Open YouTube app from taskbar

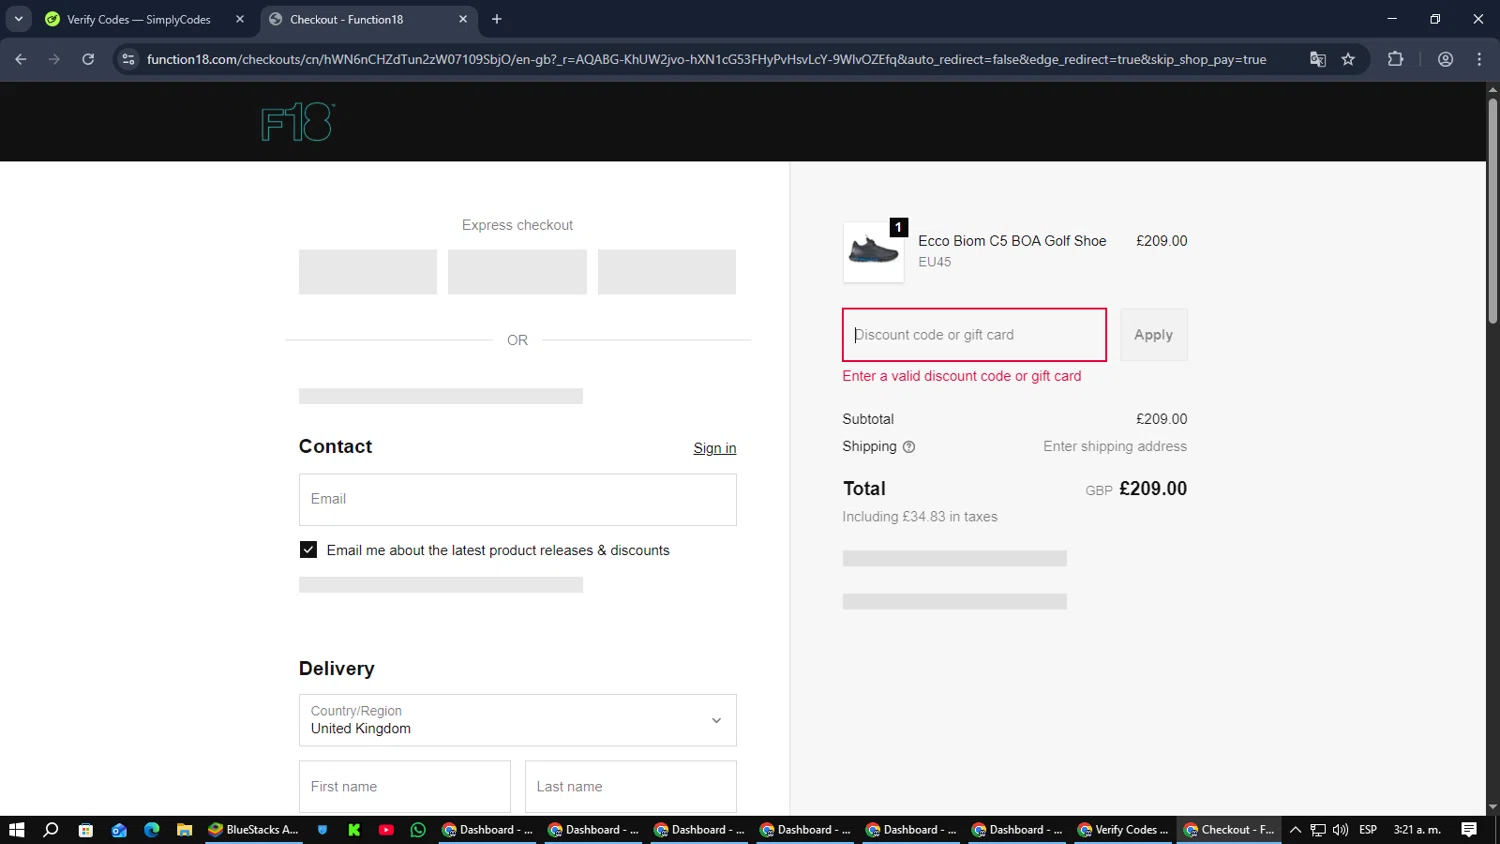click(386, 830)
